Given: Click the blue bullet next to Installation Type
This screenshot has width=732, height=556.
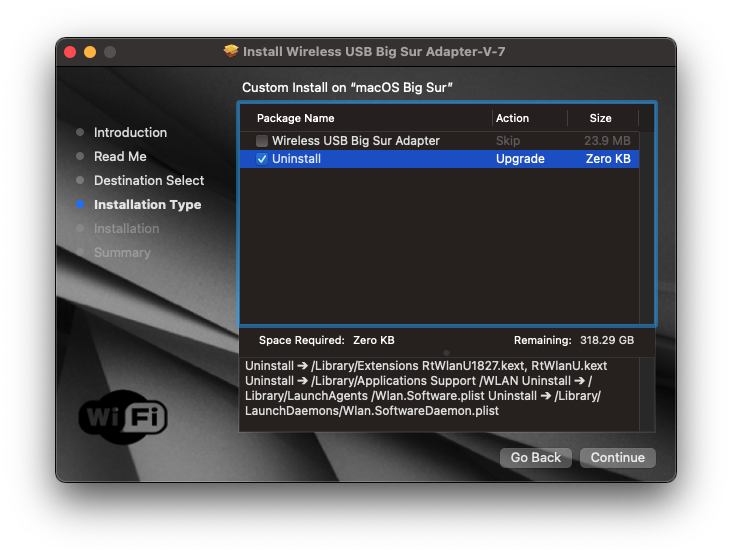Looking at the screenshot, I should coord(80,204).
